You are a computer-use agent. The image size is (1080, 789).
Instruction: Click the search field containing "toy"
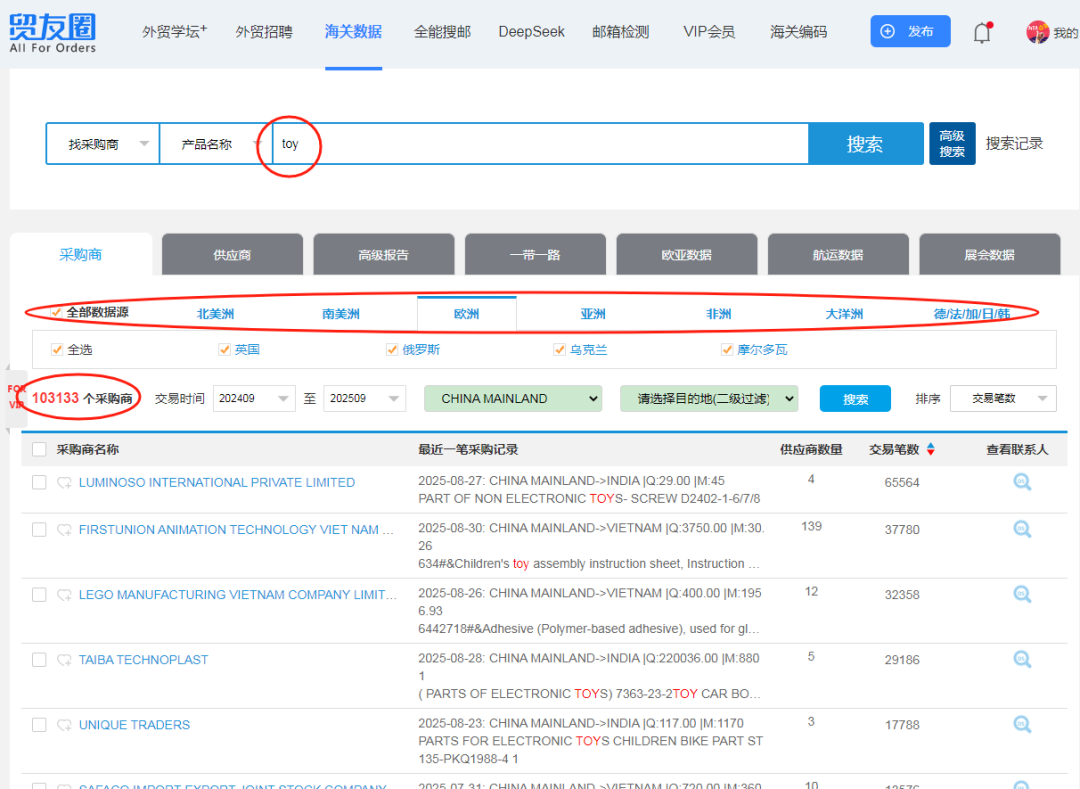point(540,144)
